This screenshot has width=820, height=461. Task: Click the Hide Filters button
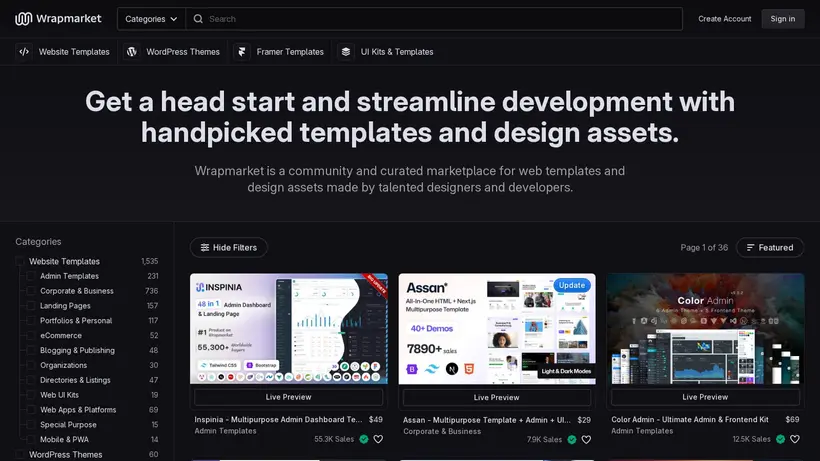[229, 248]
